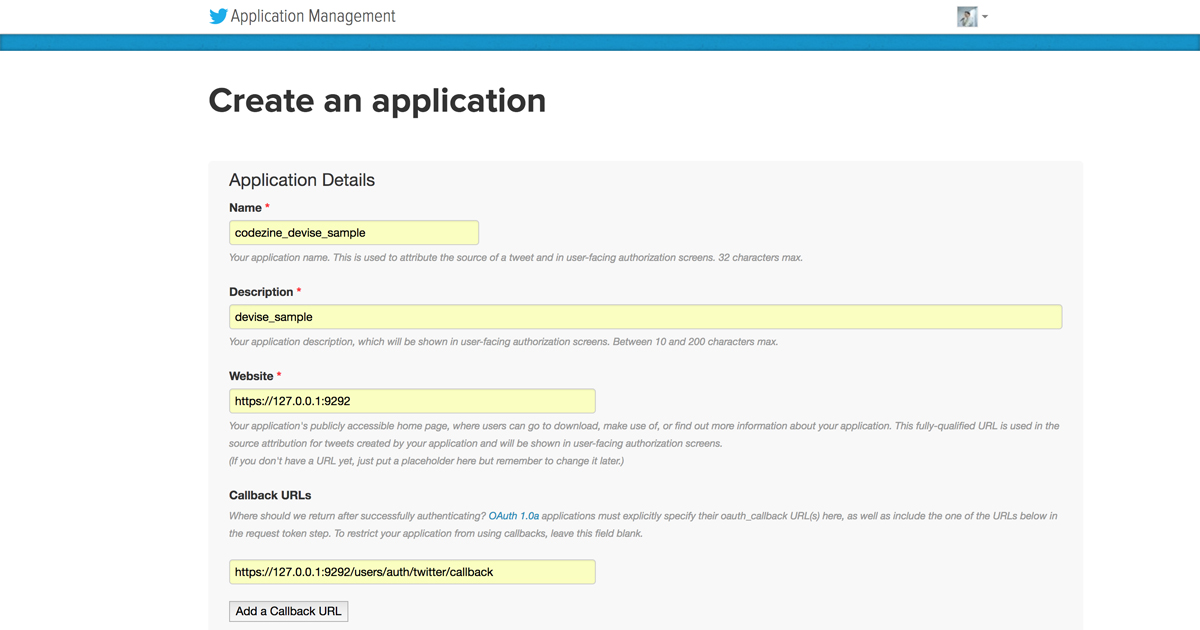
Task: Click the Website URL input field
Action: coord(412,400)
